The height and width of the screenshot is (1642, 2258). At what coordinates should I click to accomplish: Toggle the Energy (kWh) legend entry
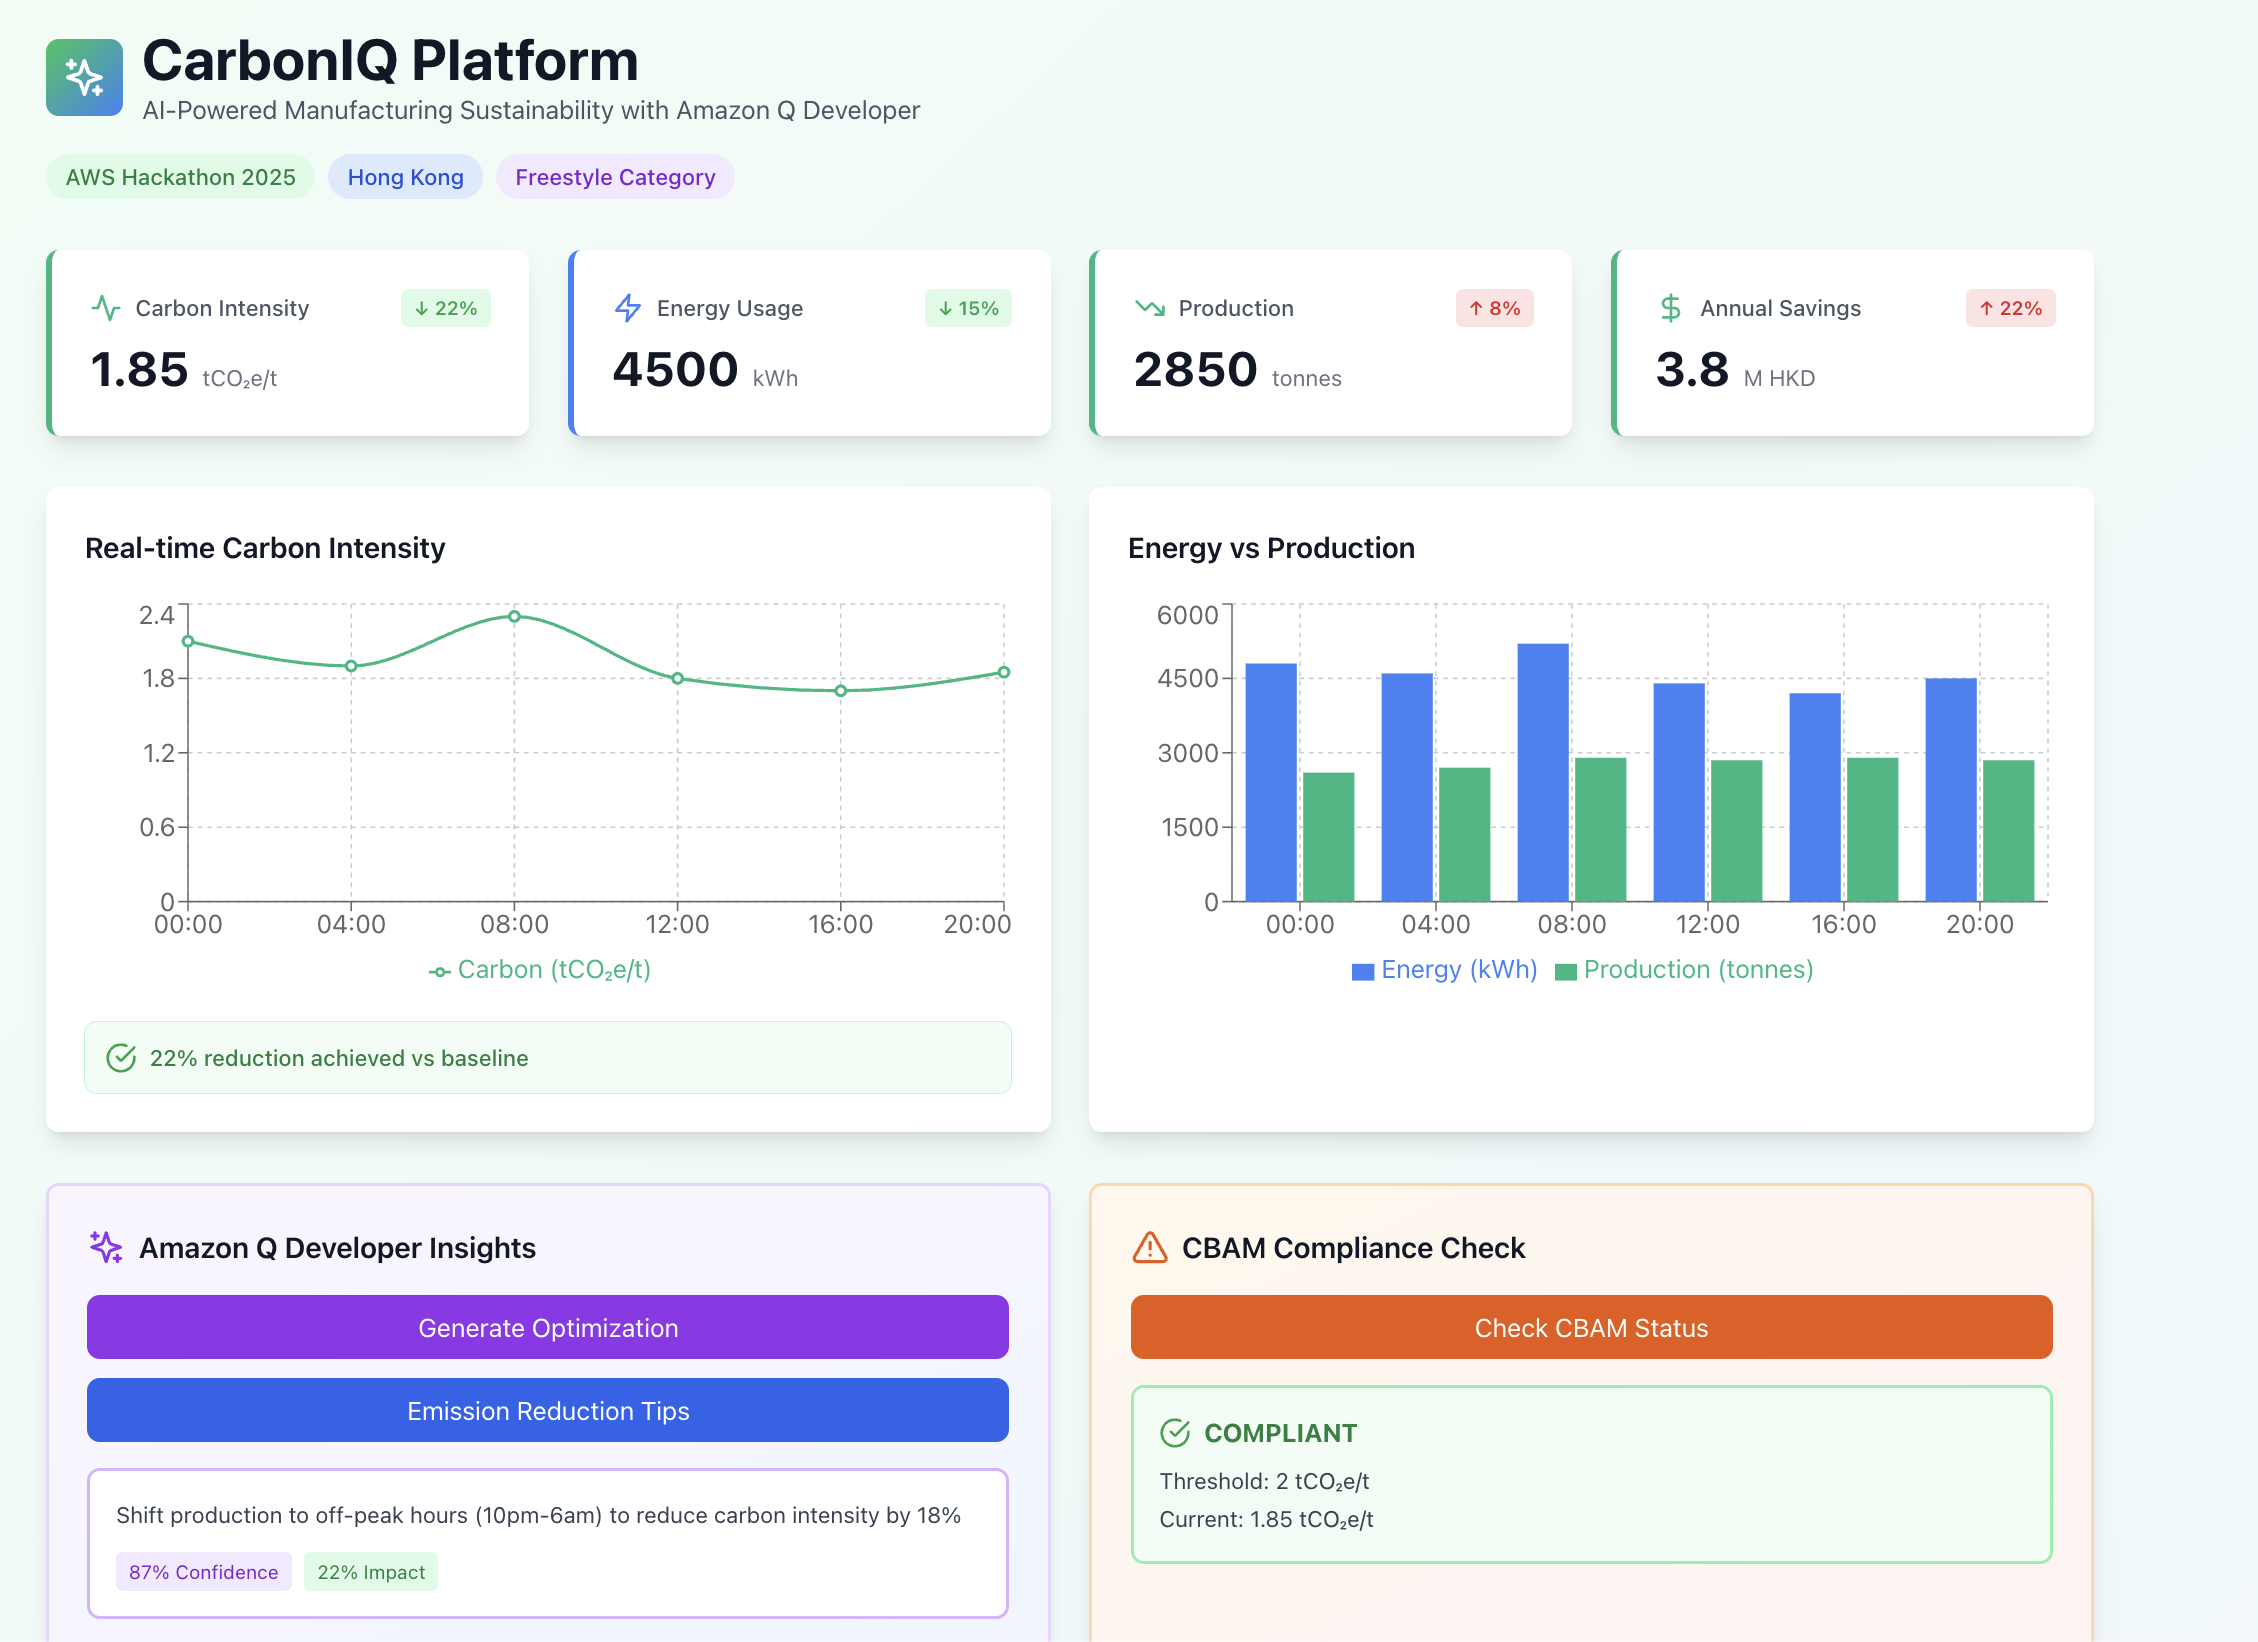(x=1444, y=970)
